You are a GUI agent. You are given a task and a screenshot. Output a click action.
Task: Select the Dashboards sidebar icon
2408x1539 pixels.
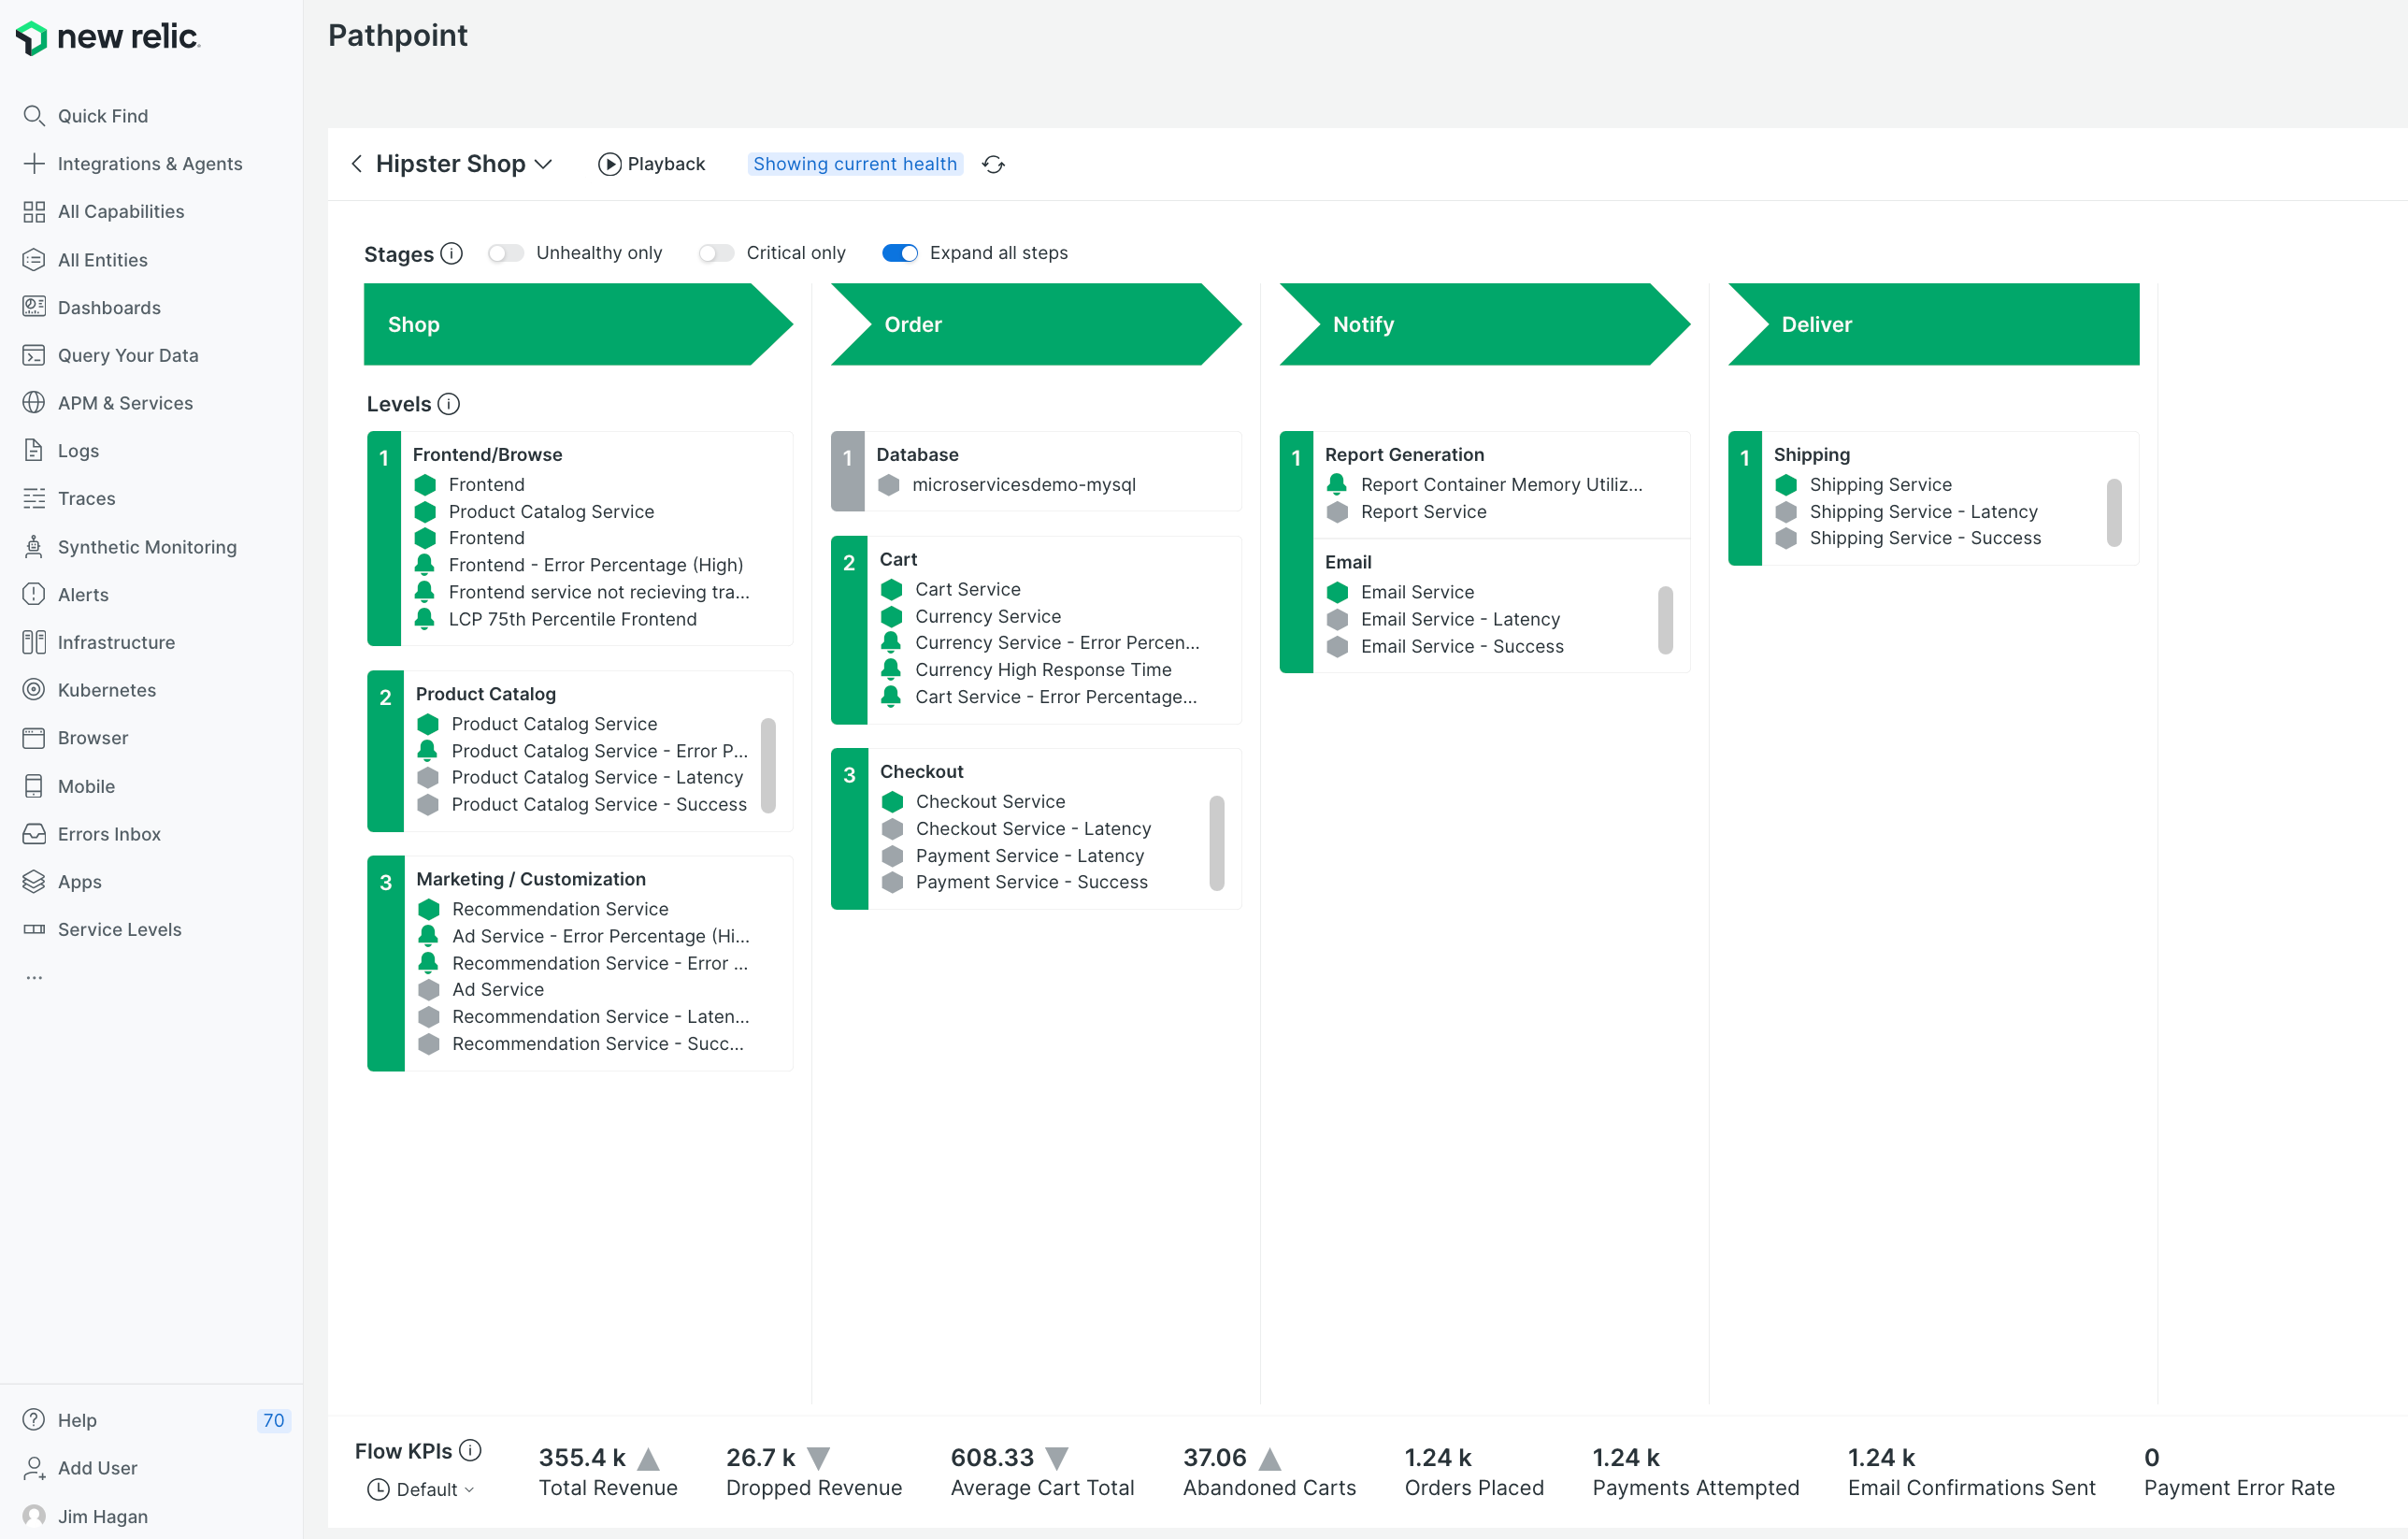pyautogui.click(x=34, y=307)
